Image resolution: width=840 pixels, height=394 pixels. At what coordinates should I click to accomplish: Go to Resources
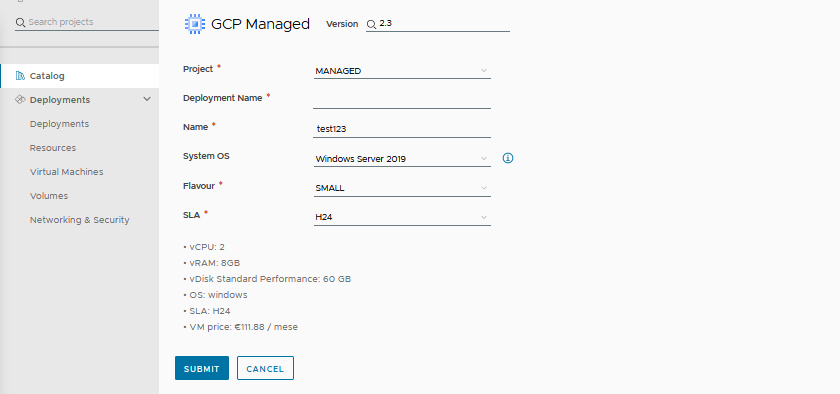point(53,148)
